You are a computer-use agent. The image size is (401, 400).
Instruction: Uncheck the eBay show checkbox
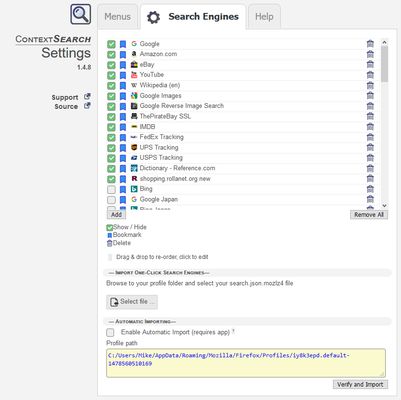(x=111, y=65)
